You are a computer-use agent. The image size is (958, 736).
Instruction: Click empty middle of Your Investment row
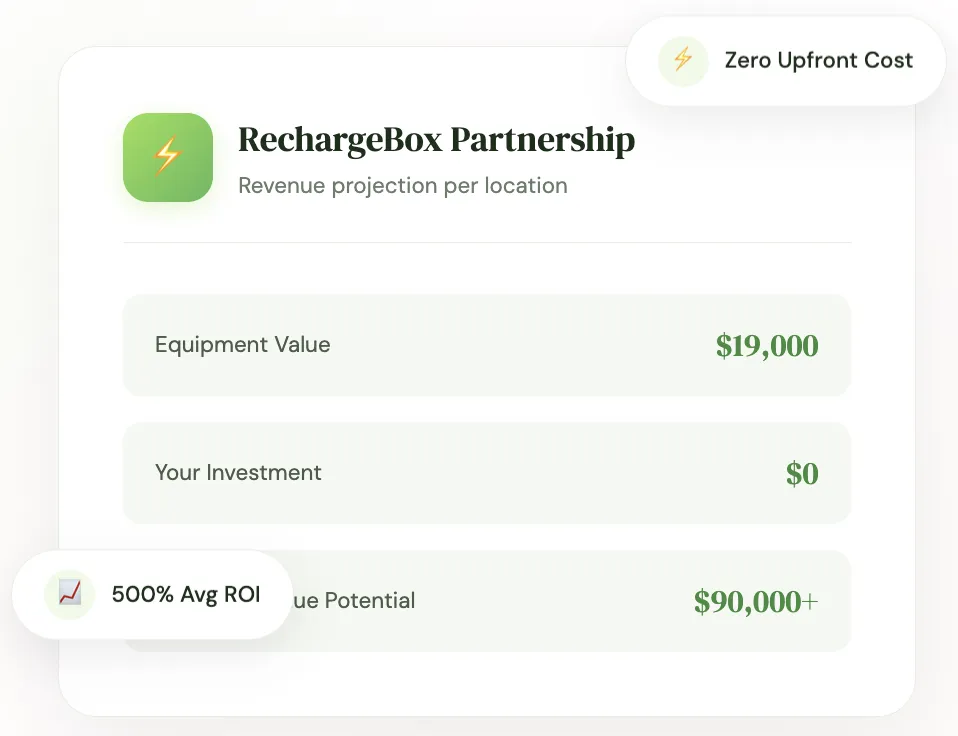550,473
